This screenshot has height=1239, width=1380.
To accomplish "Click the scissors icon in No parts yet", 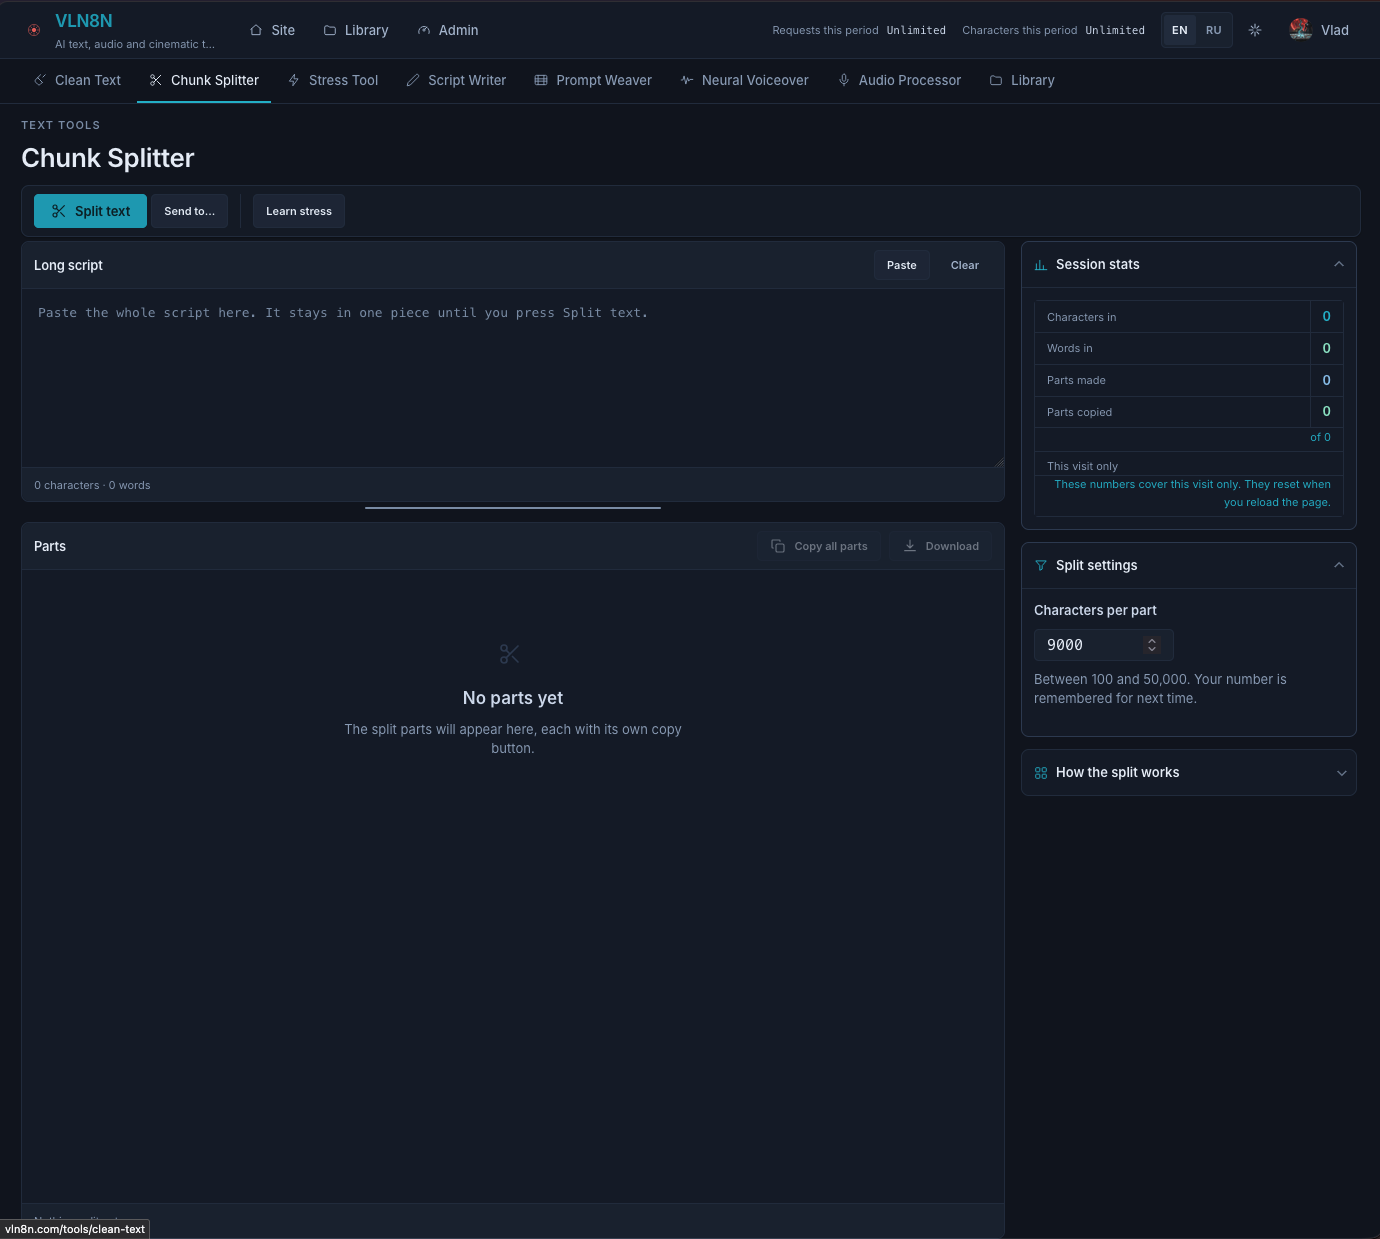I will [x=510, y=654].
